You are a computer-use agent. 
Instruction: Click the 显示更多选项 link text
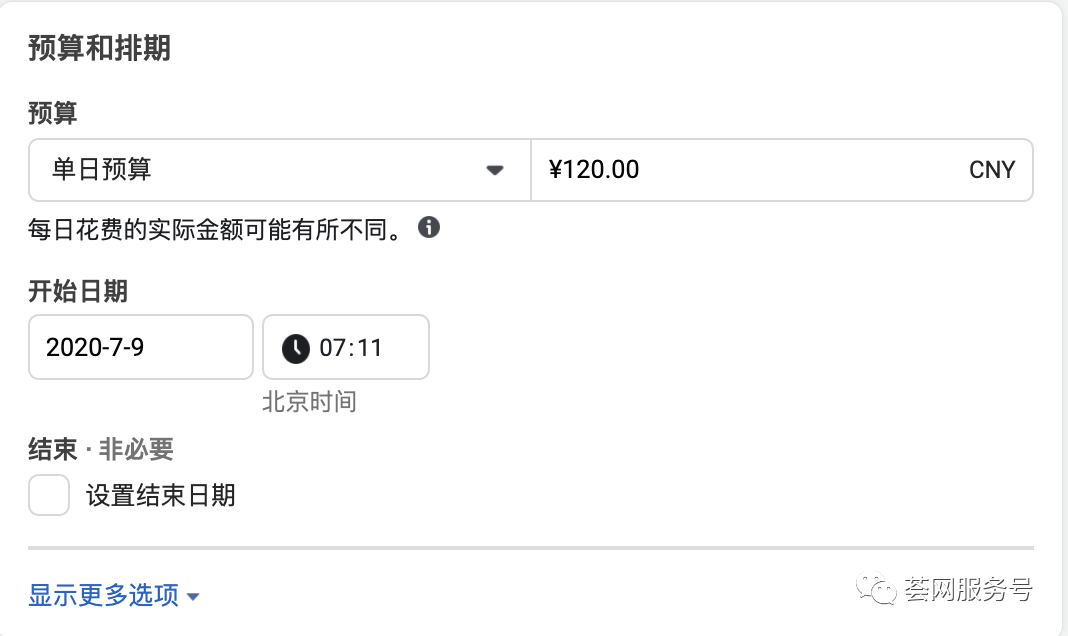coord(104,596)
